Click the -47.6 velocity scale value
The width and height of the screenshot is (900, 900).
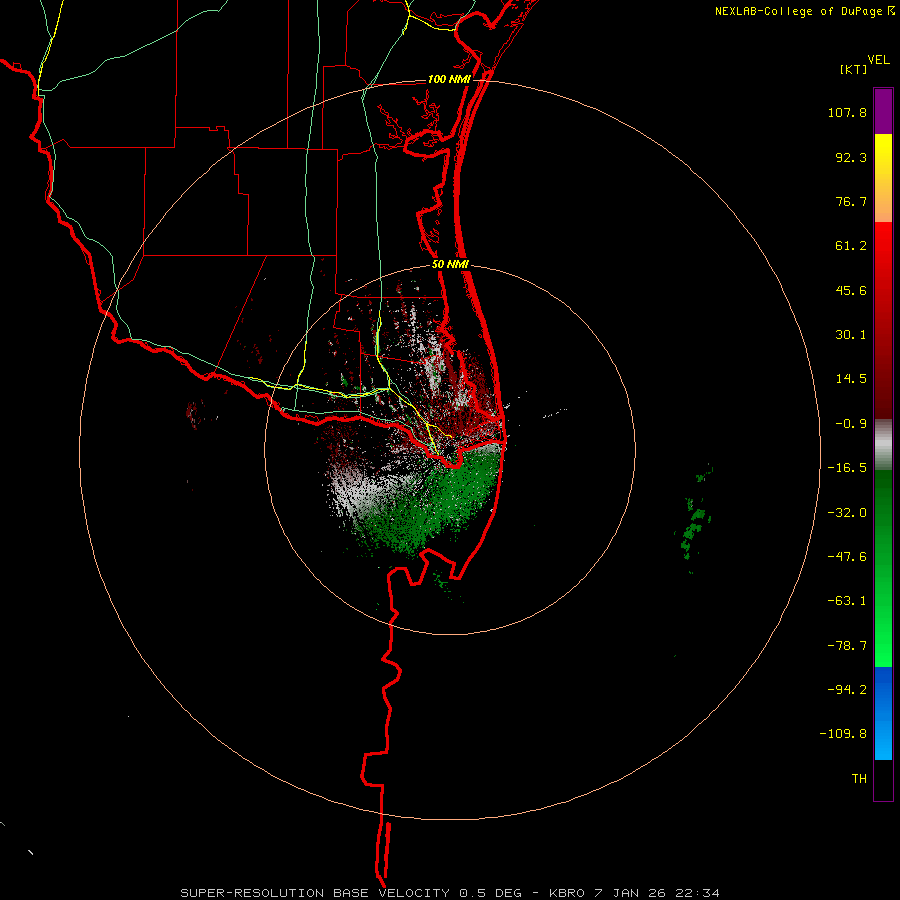tap(847, 557)
